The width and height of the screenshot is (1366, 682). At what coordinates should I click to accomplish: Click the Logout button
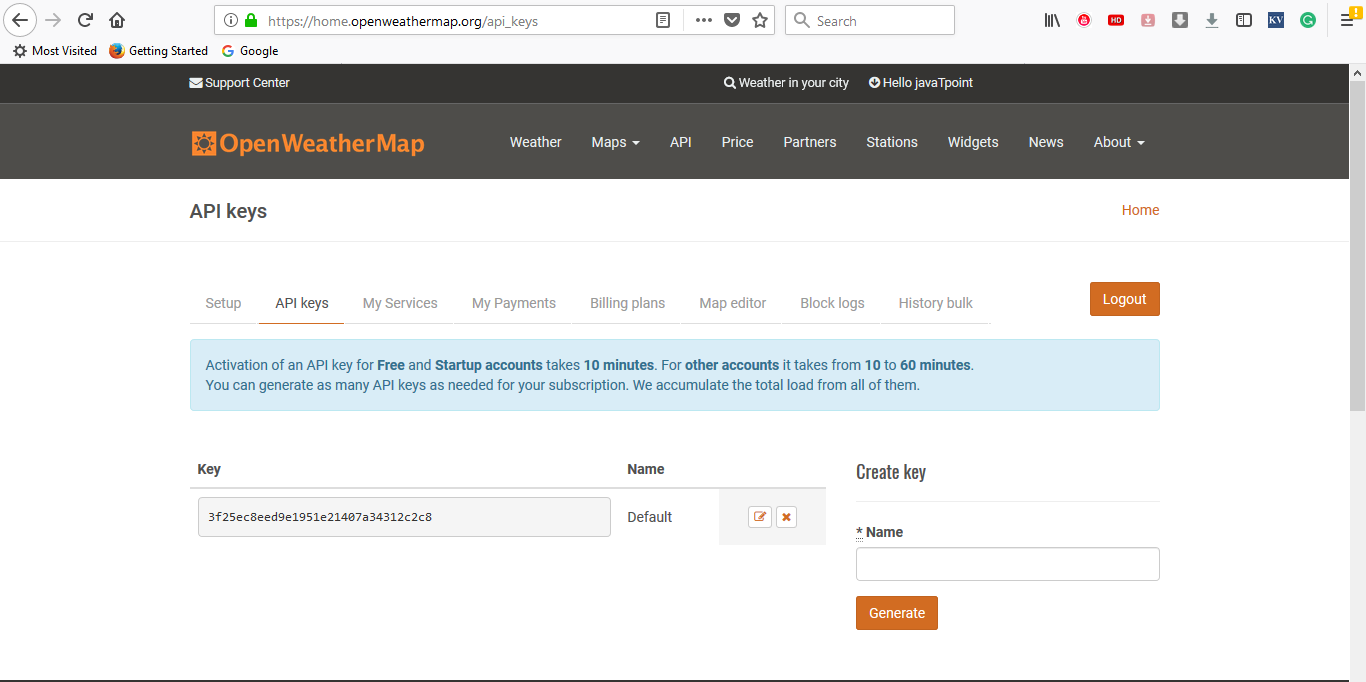1124,299
